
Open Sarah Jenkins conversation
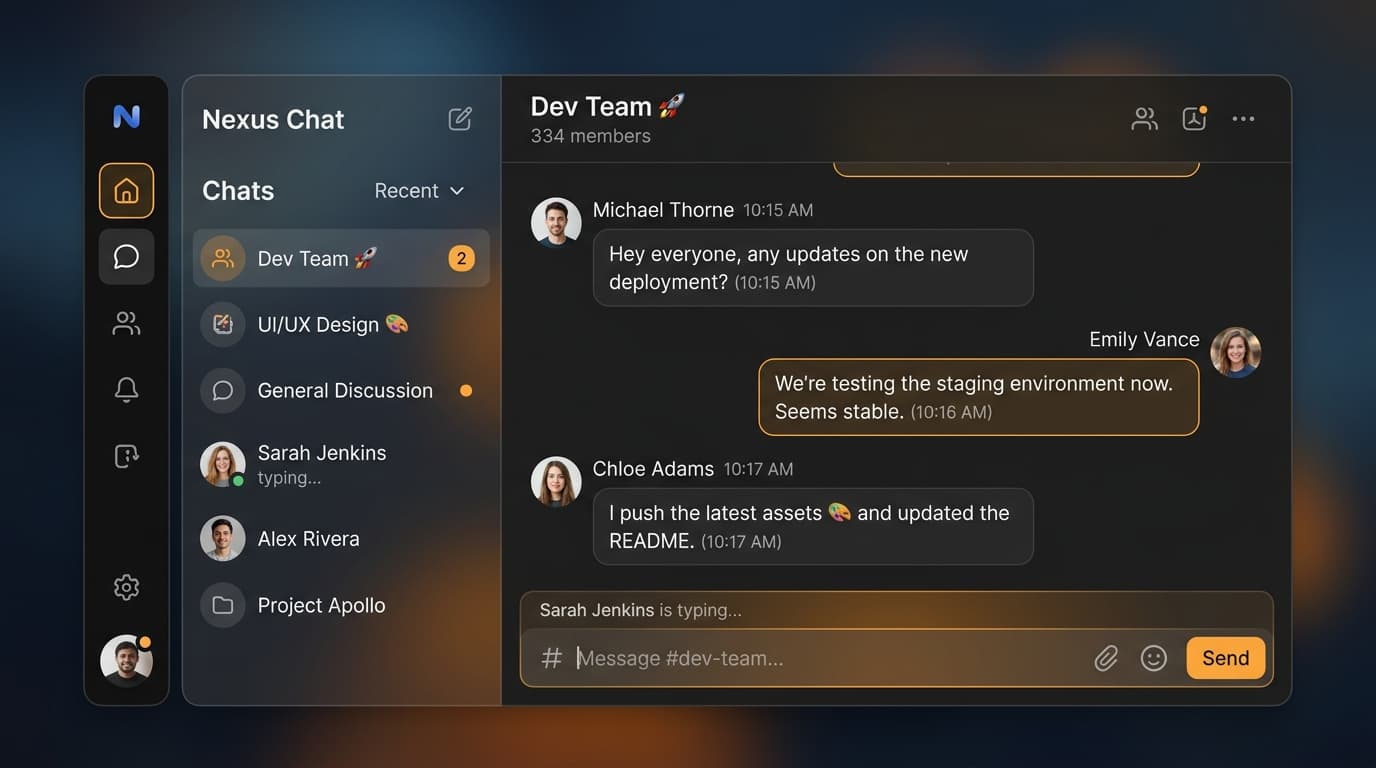[x=341, y=464]
